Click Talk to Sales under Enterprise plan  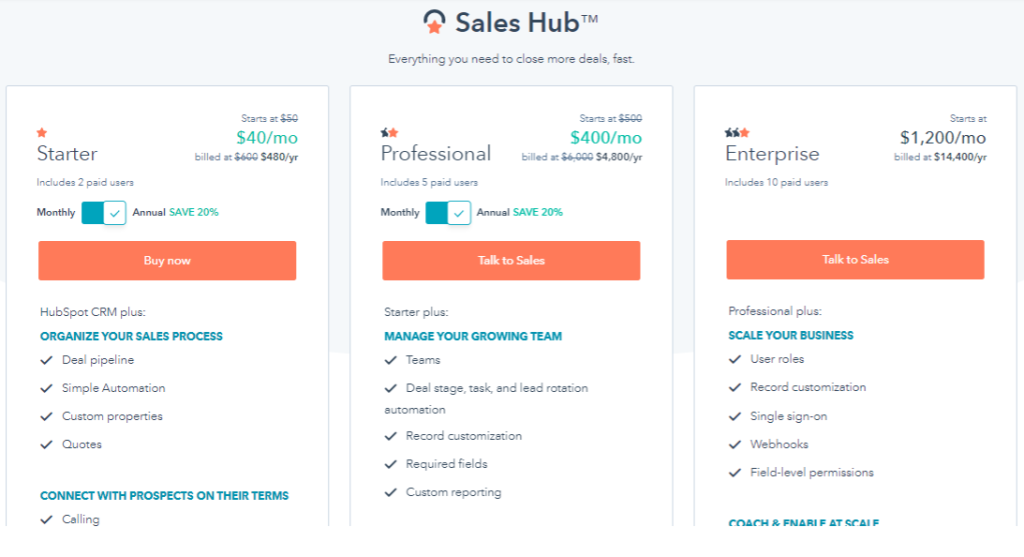coord(855,259)
